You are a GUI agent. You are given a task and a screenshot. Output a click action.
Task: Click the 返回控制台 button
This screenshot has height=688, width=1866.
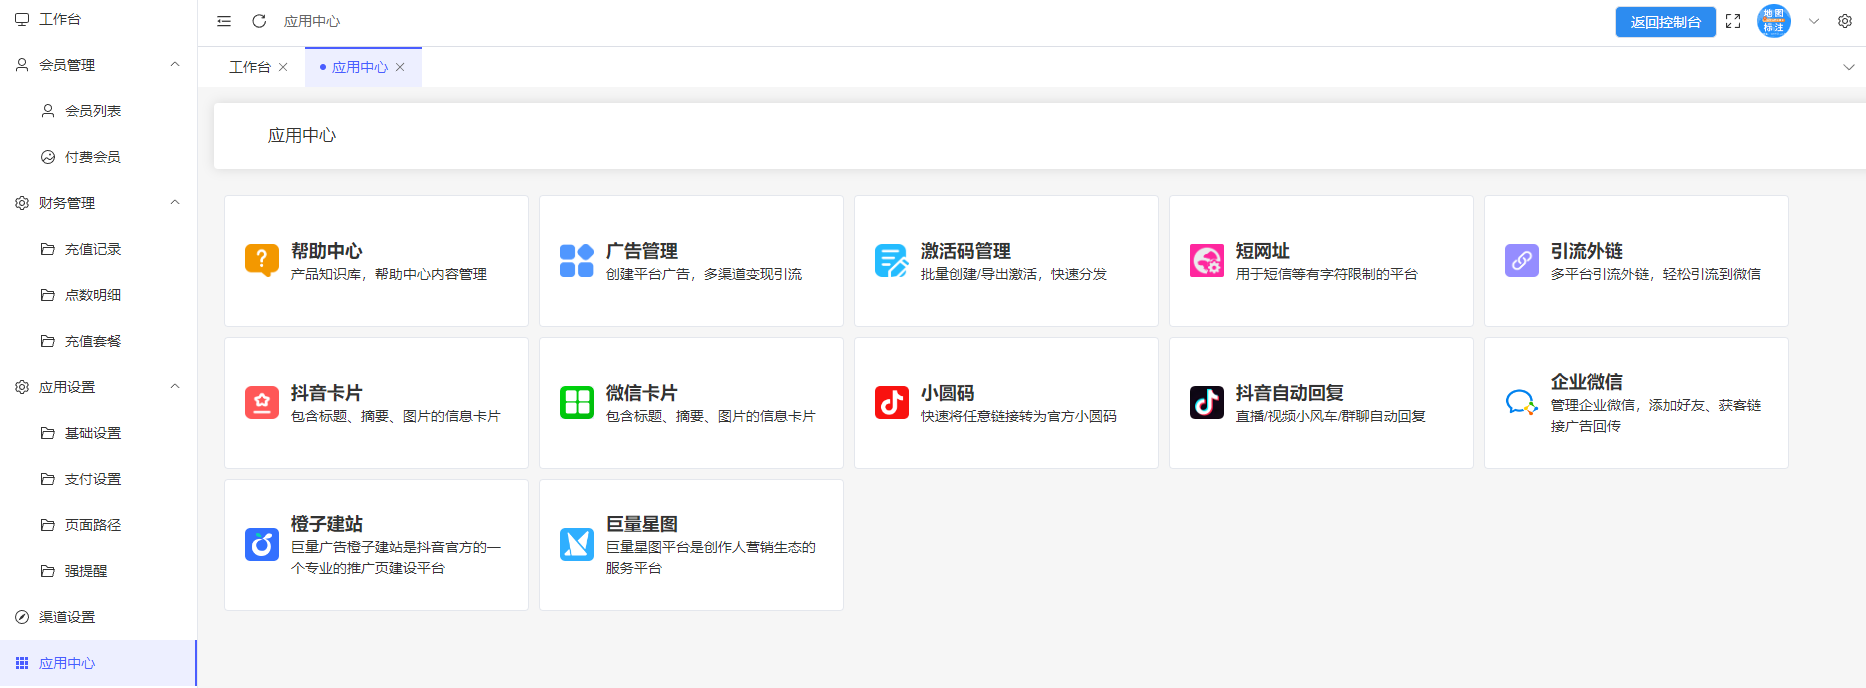tap(1665, 22)
